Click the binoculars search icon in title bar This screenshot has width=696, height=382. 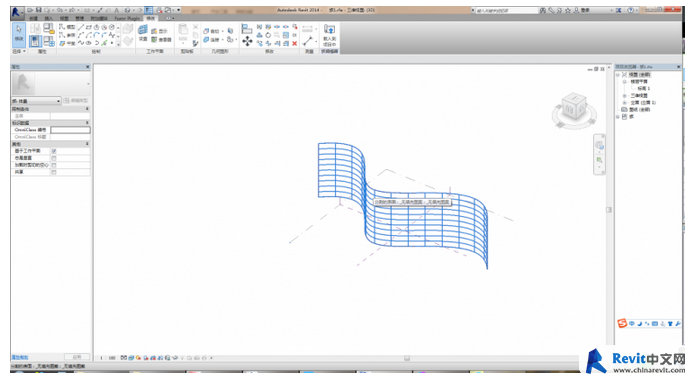(543, 10)
